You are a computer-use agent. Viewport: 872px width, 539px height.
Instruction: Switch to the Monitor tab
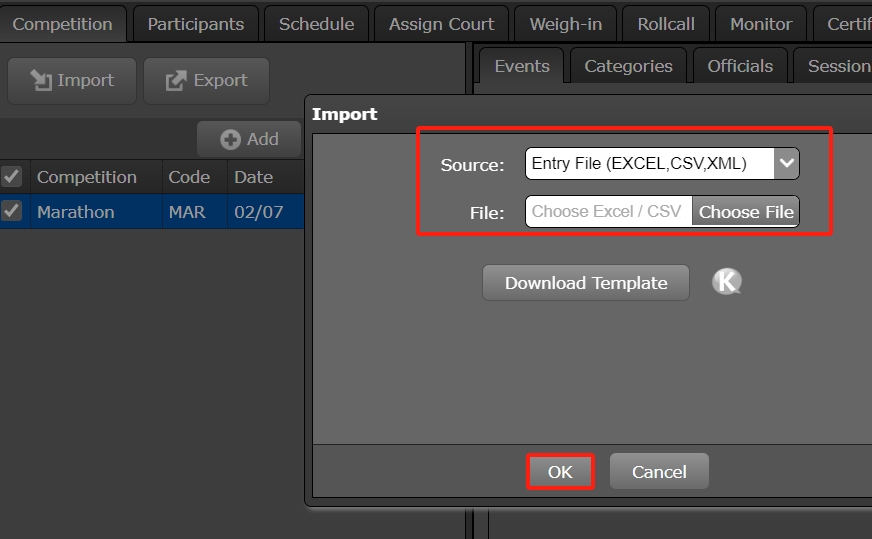(761, 24)
